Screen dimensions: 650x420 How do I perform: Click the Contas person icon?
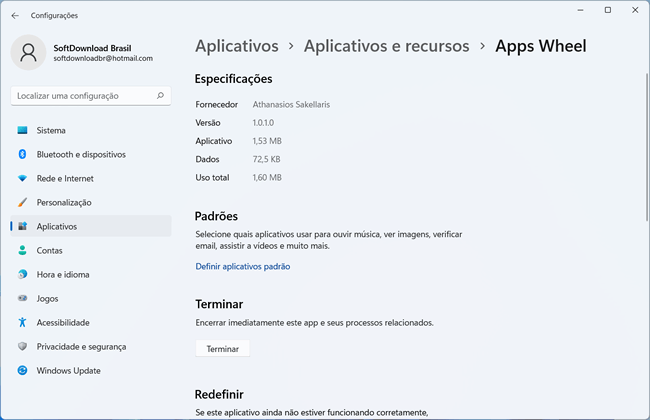[22, 251]
